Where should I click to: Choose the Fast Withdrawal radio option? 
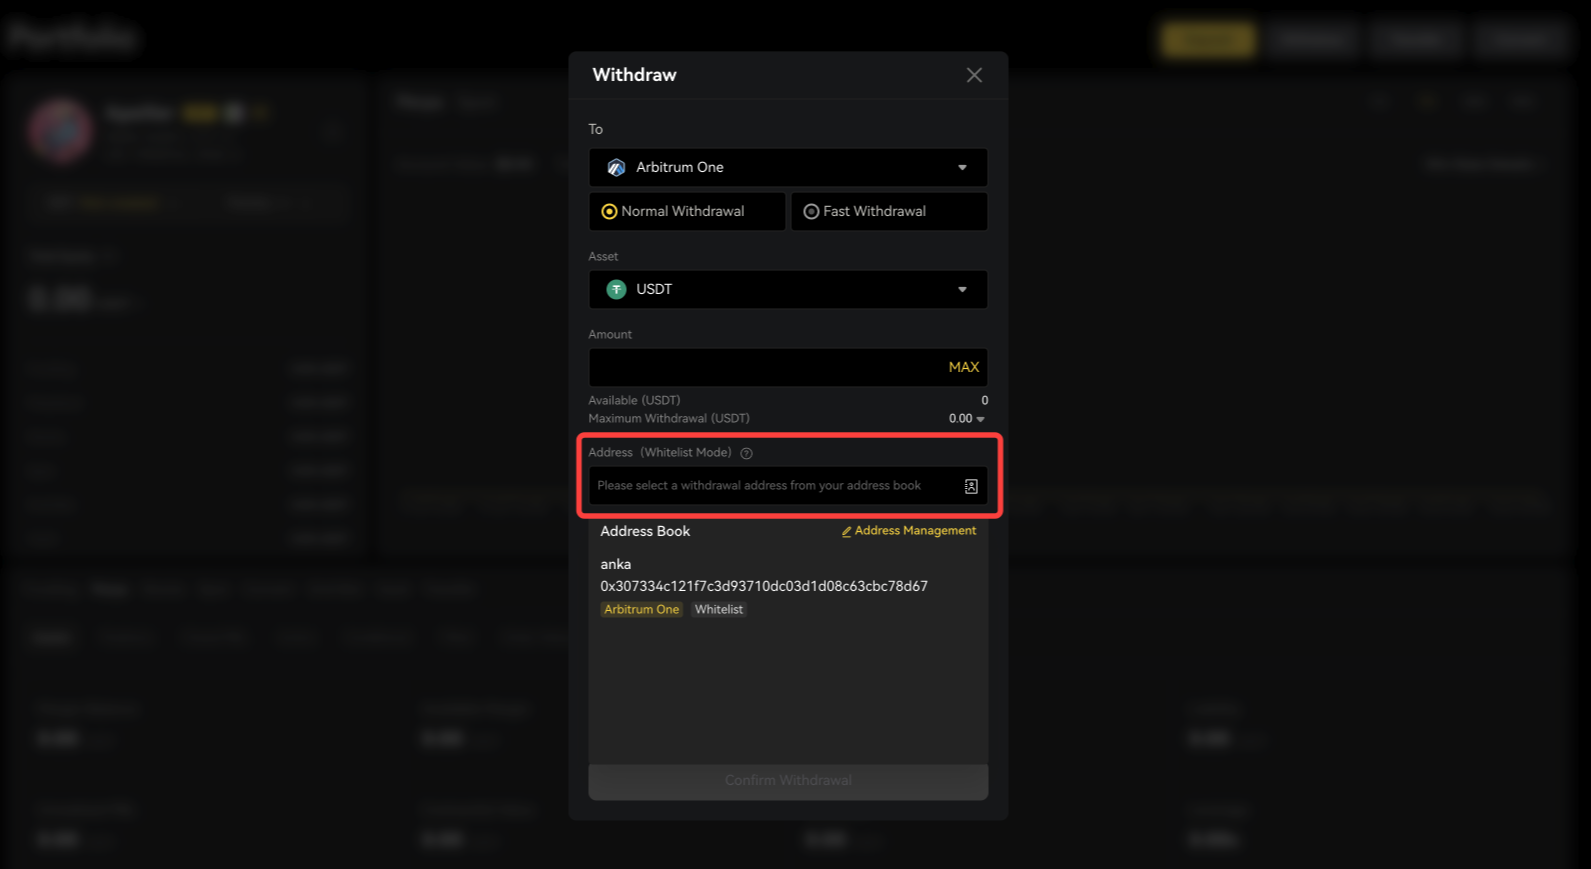tap(811, 212)
